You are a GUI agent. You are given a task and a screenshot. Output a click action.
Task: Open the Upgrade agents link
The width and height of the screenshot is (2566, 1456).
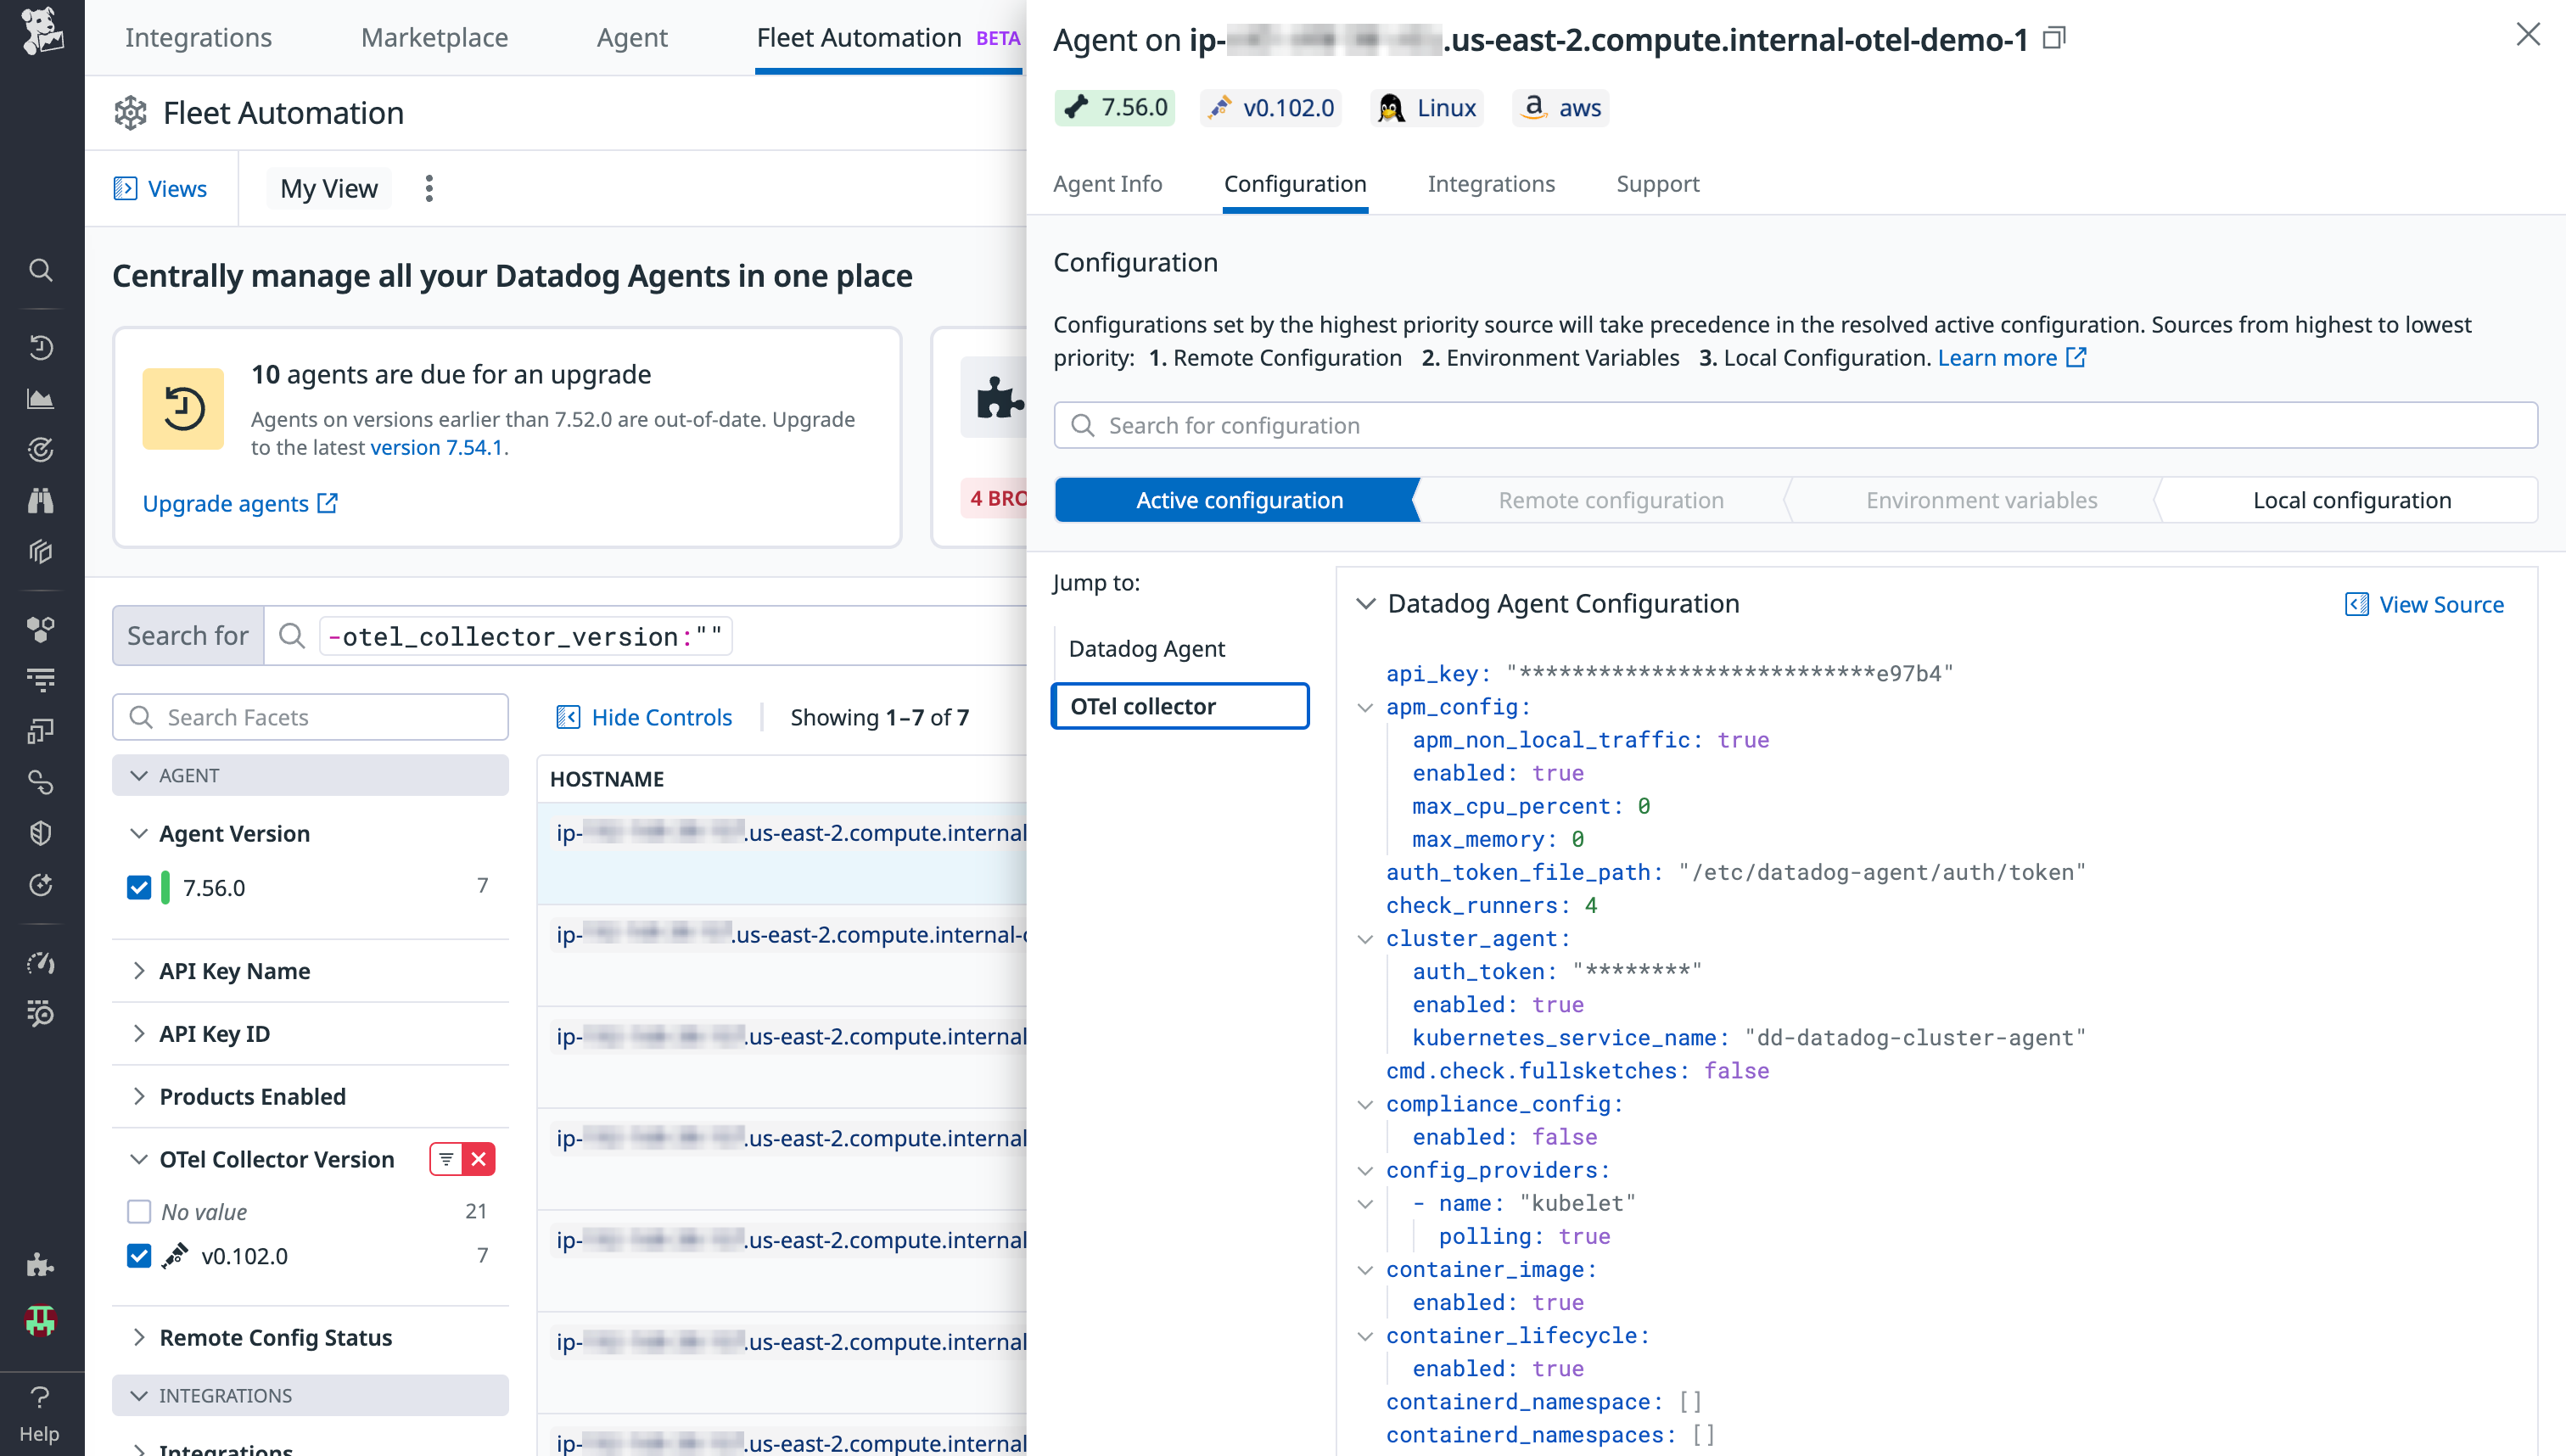(x=226, y=504)
